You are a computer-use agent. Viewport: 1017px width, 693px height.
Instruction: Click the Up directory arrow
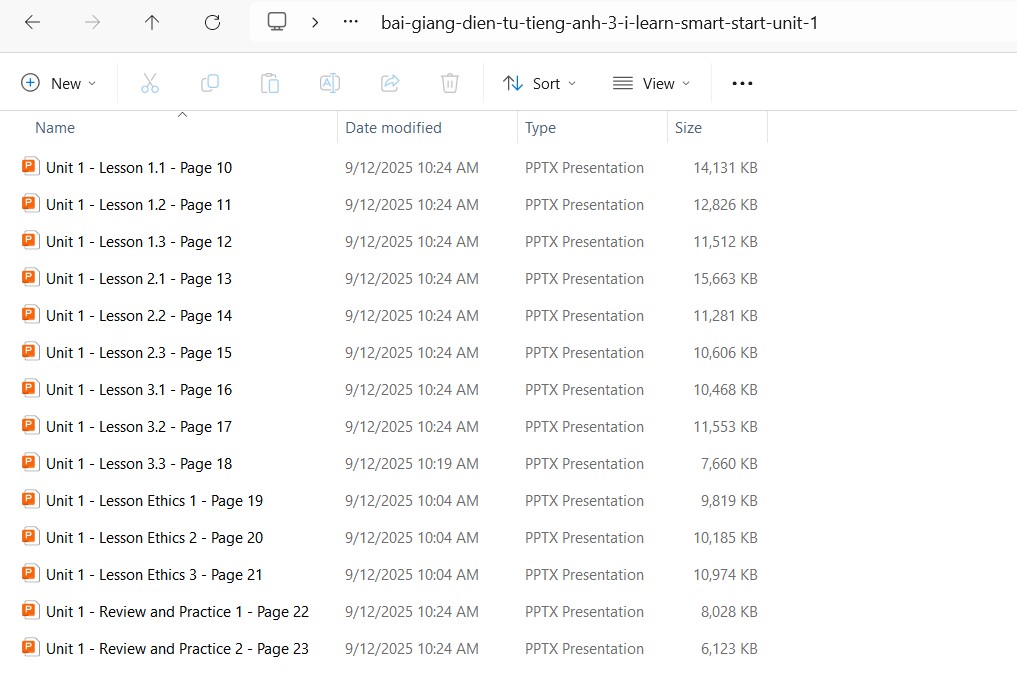click(152, 22)
